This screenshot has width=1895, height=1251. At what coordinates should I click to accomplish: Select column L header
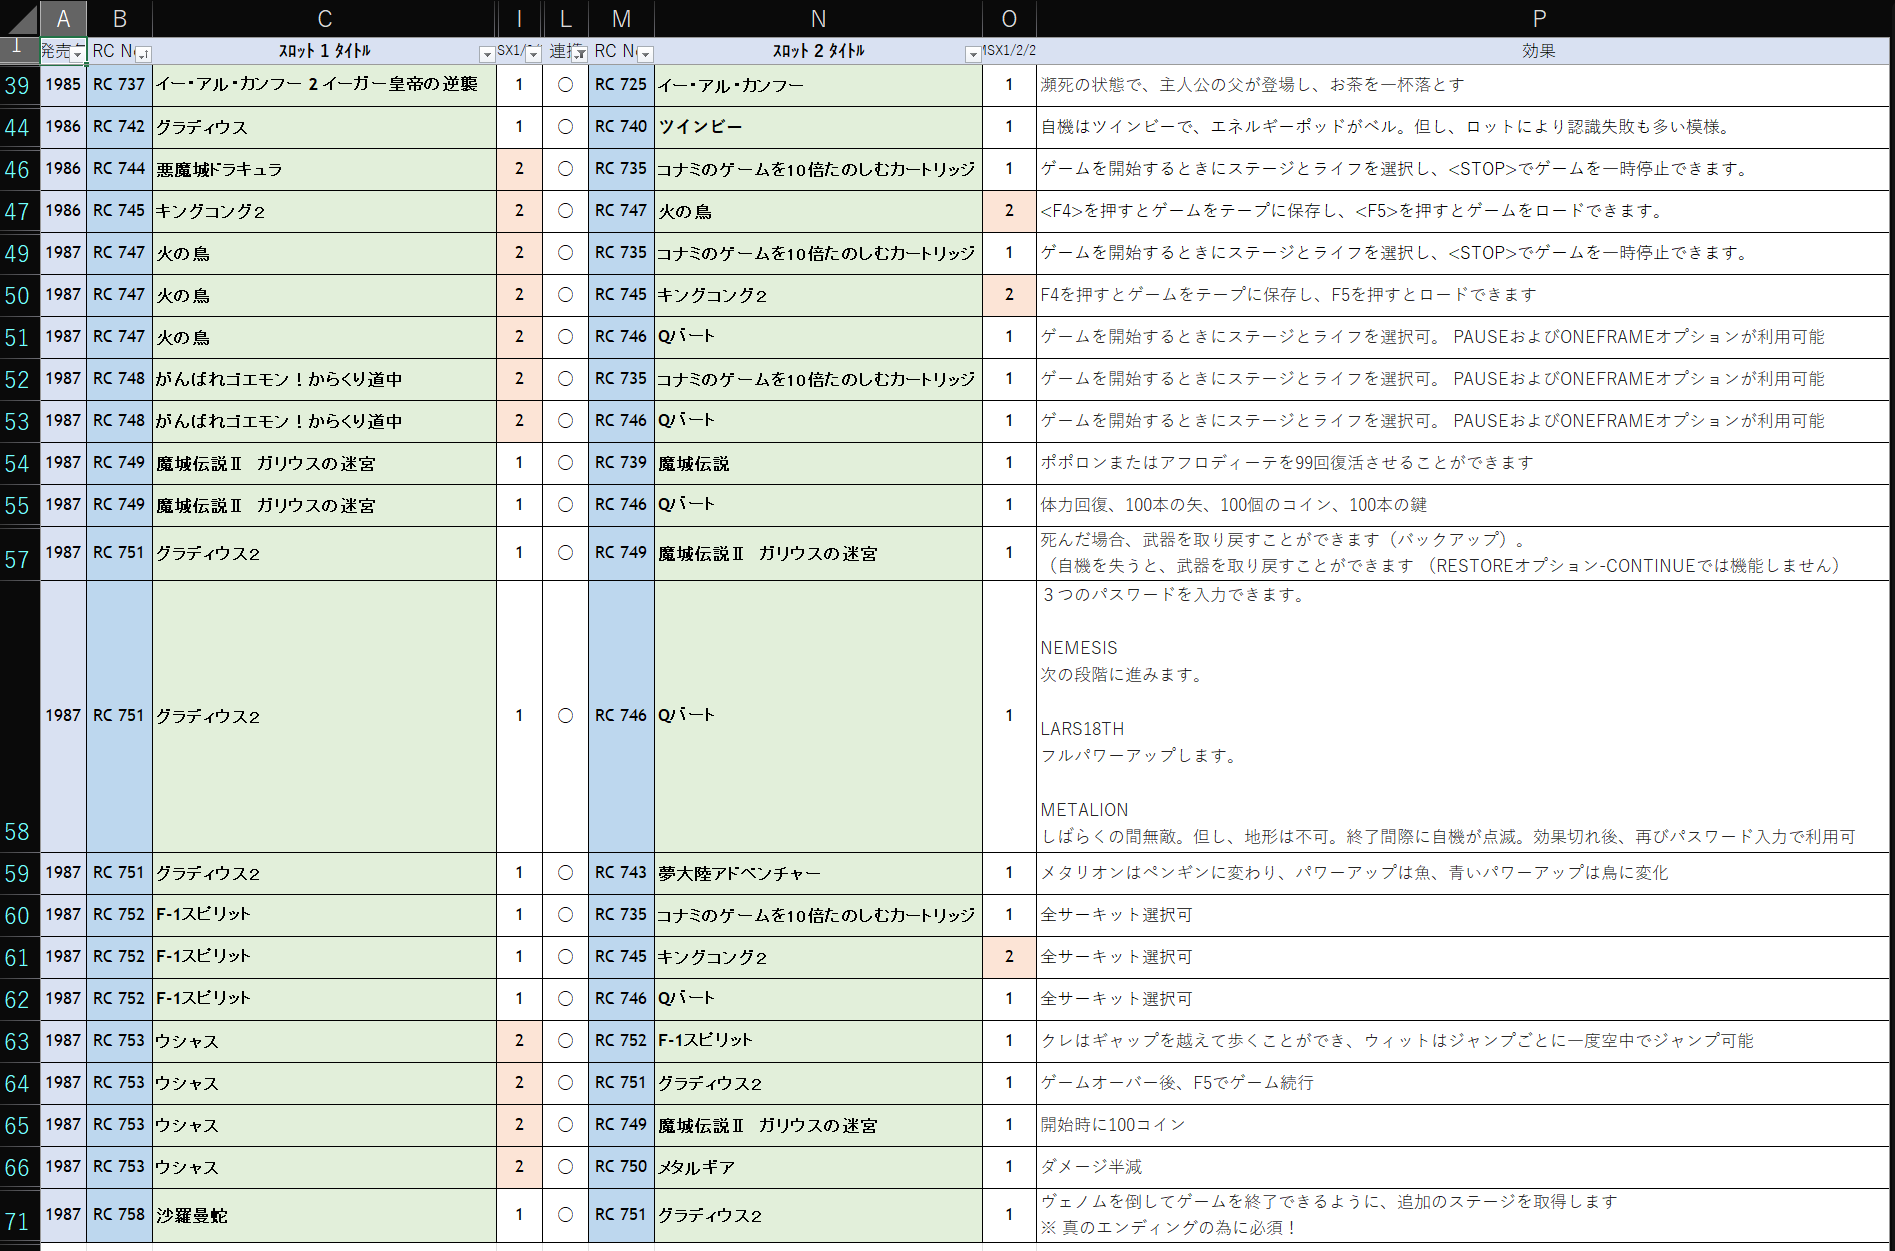coord(565,18)
